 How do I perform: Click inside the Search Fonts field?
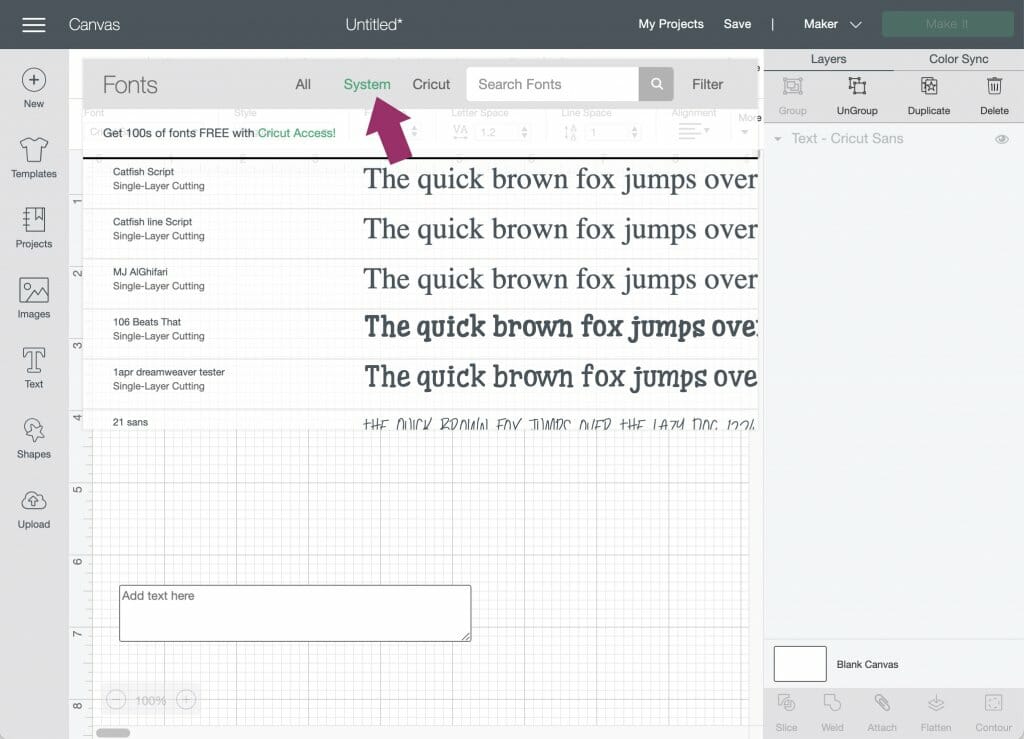551,84
